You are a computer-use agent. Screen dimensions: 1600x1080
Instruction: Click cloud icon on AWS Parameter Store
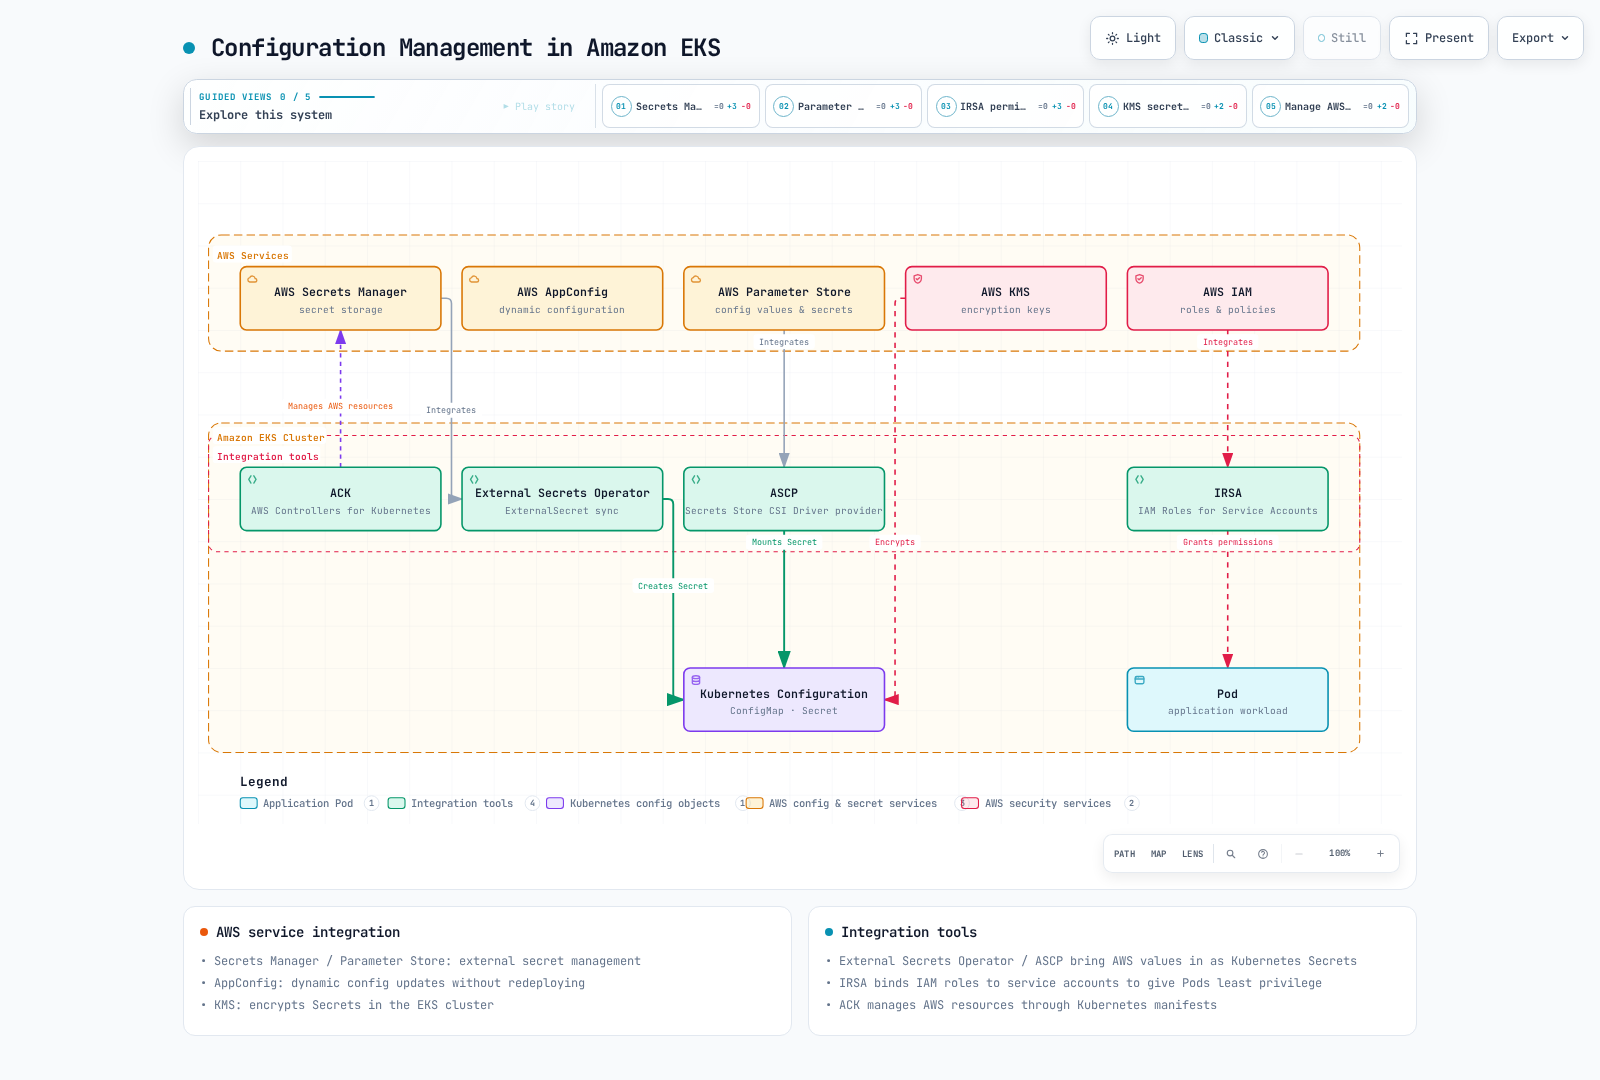coord(696,279)
